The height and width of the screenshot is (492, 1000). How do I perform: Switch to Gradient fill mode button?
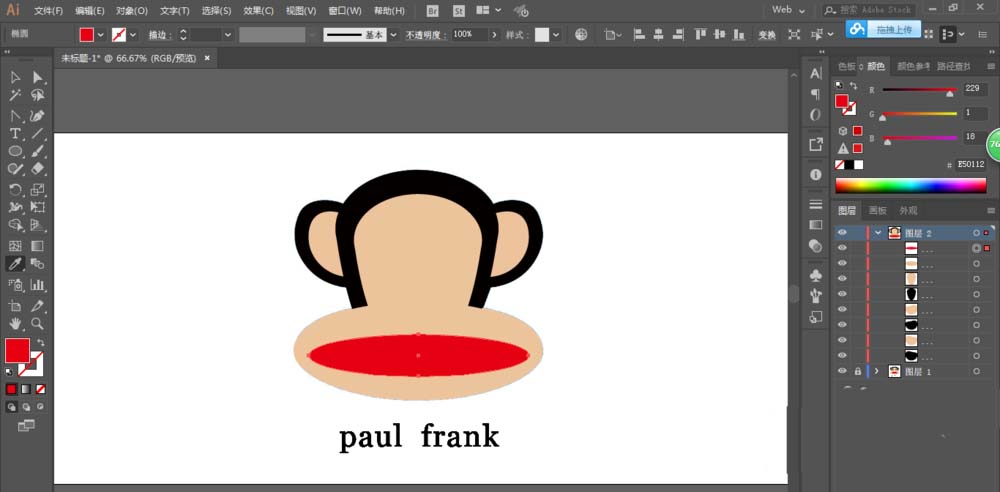(26, 389)
